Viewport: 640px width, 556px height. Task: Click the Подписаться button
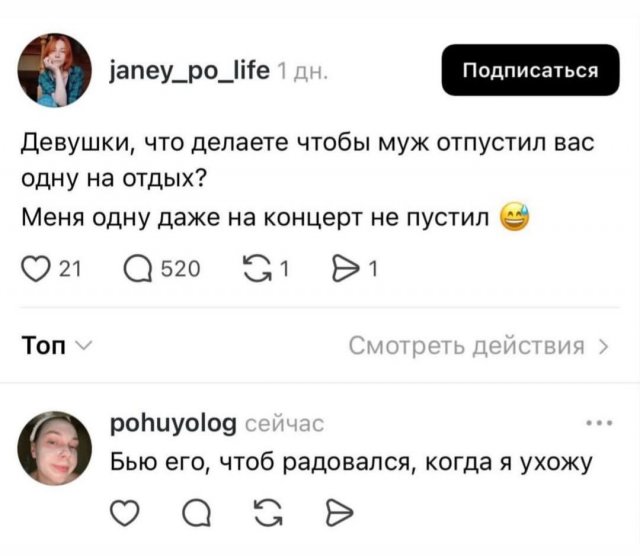pos(530,70)
